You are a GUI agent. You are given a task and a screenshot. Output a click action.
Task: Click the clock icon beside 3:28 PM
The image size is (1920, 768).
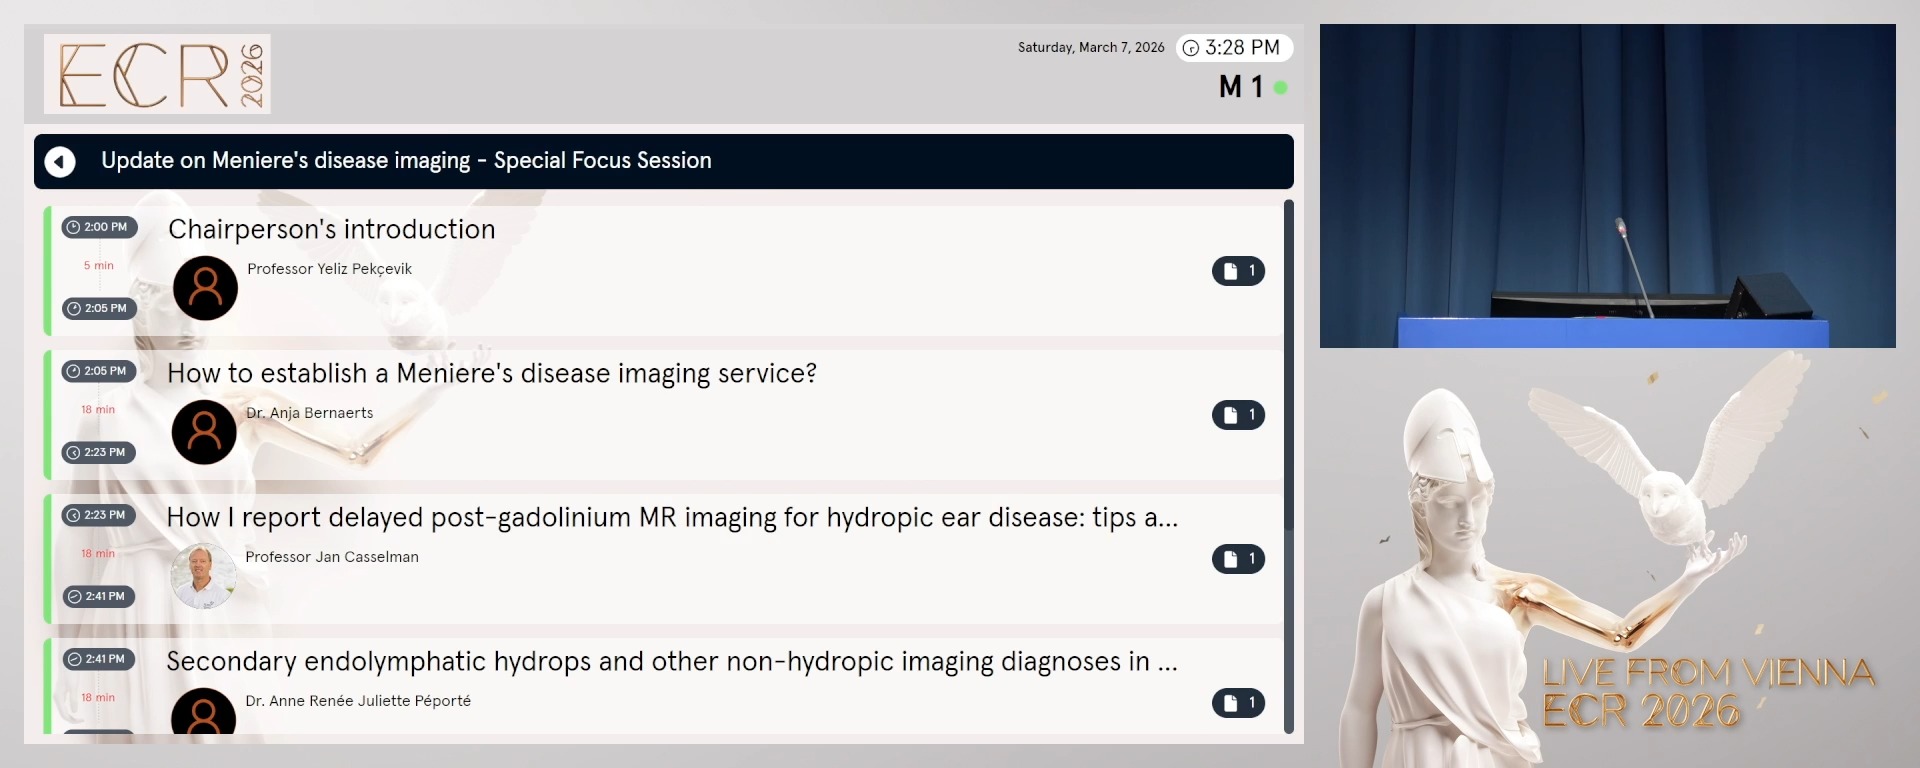point(1191,48)
